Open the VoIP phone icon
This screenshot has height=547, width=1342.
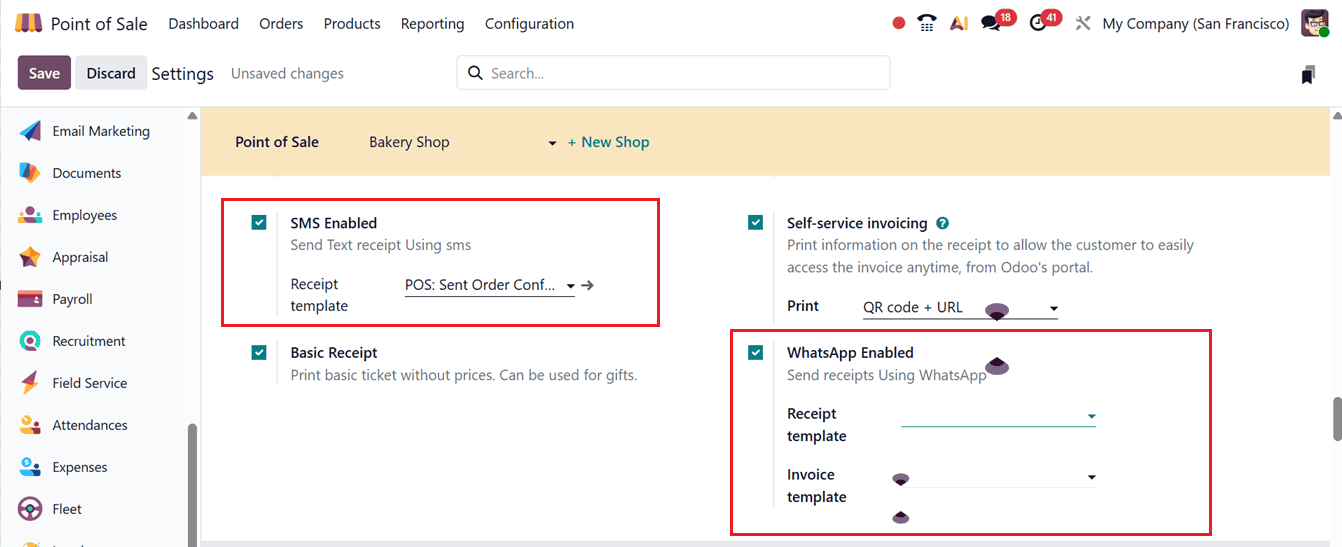(927, 23)
